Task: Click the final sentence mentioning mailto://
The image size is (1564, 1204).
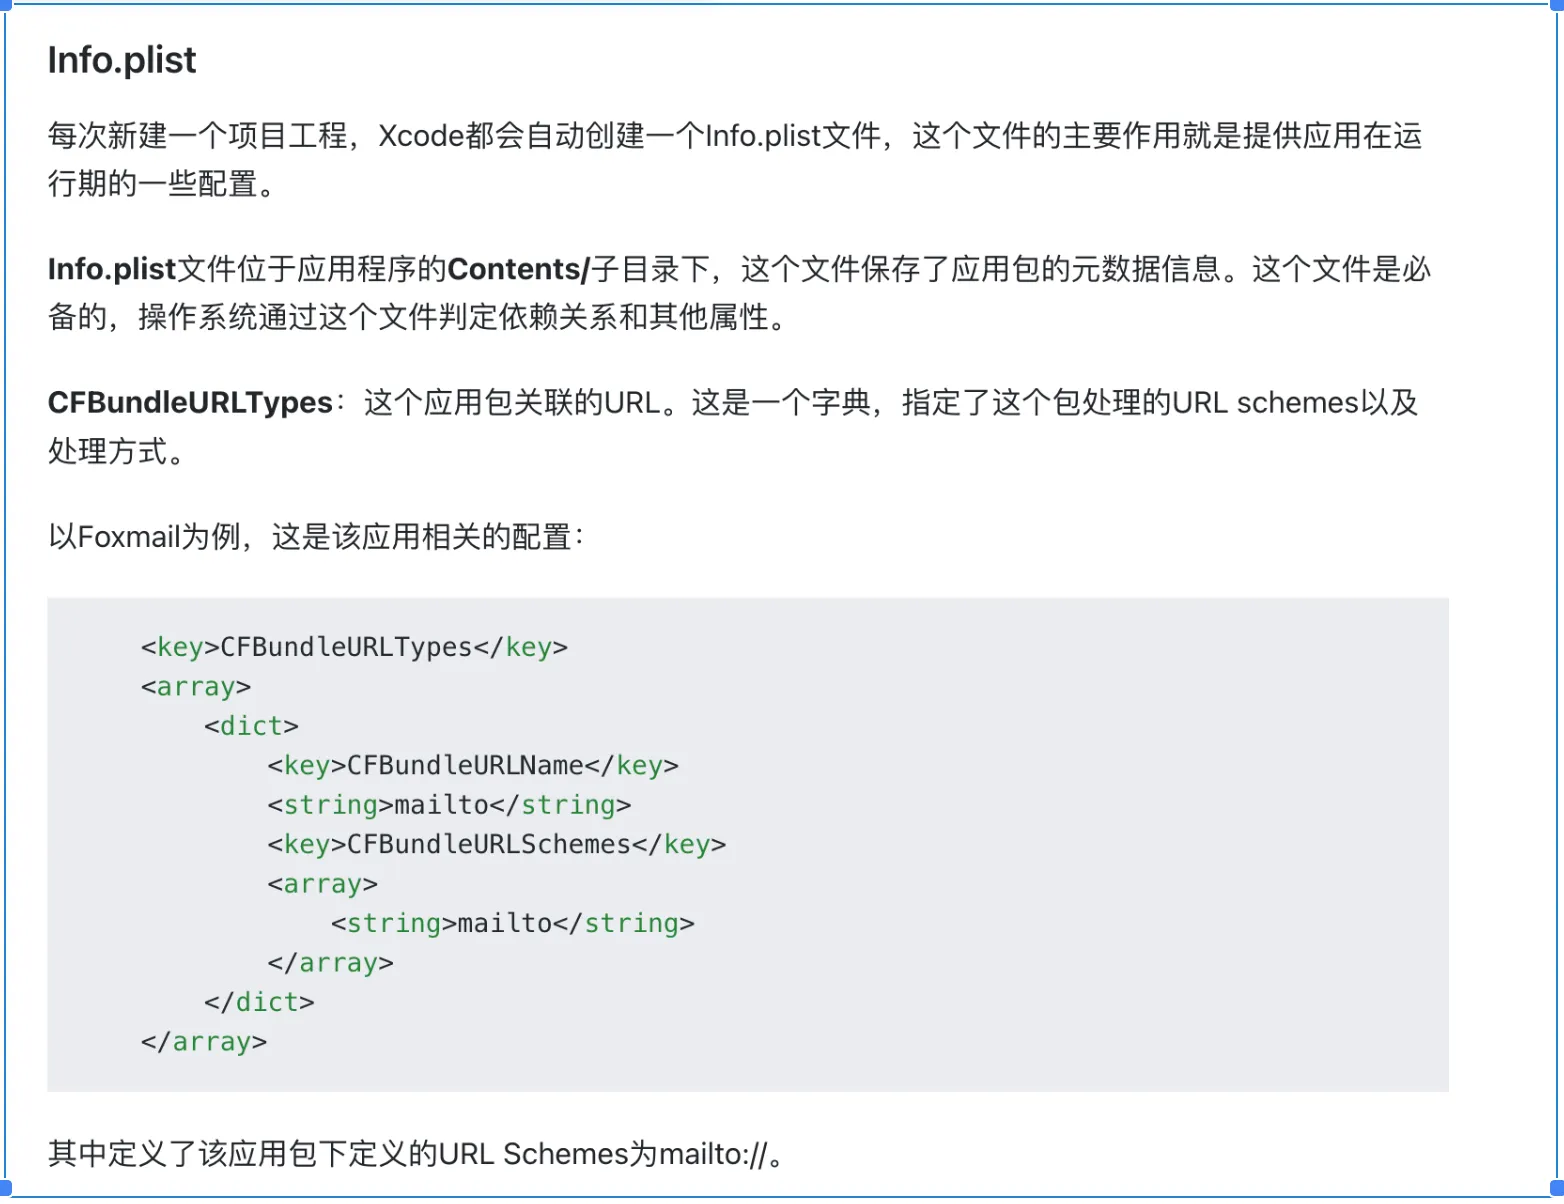Action: [415, 1154]
